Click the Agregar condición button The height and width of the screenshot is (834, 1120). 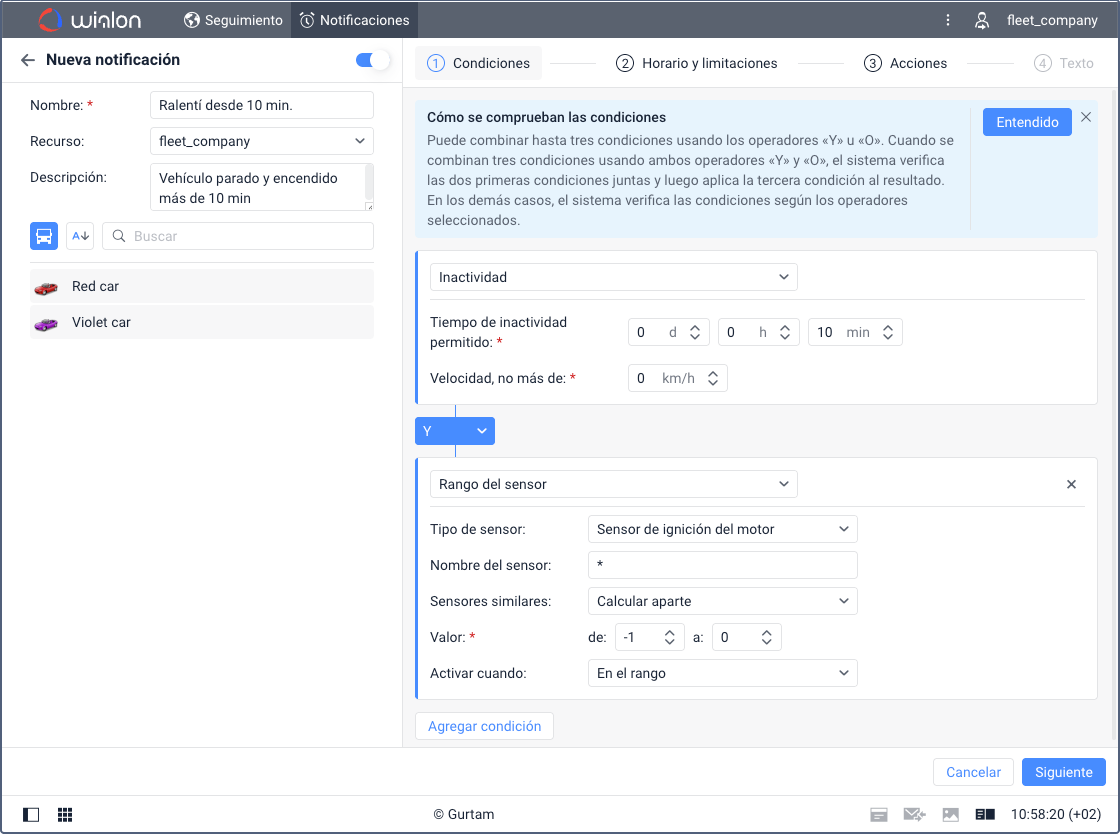[x=484, y=726]
